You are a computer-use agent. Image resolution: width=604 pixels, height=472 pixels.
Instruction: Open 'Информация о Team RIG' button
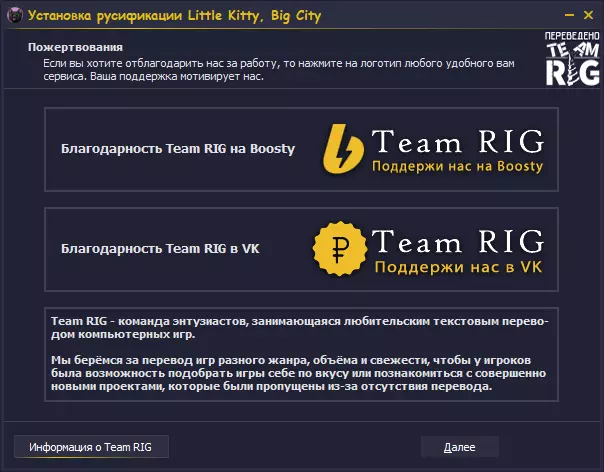tap(91, 447)
